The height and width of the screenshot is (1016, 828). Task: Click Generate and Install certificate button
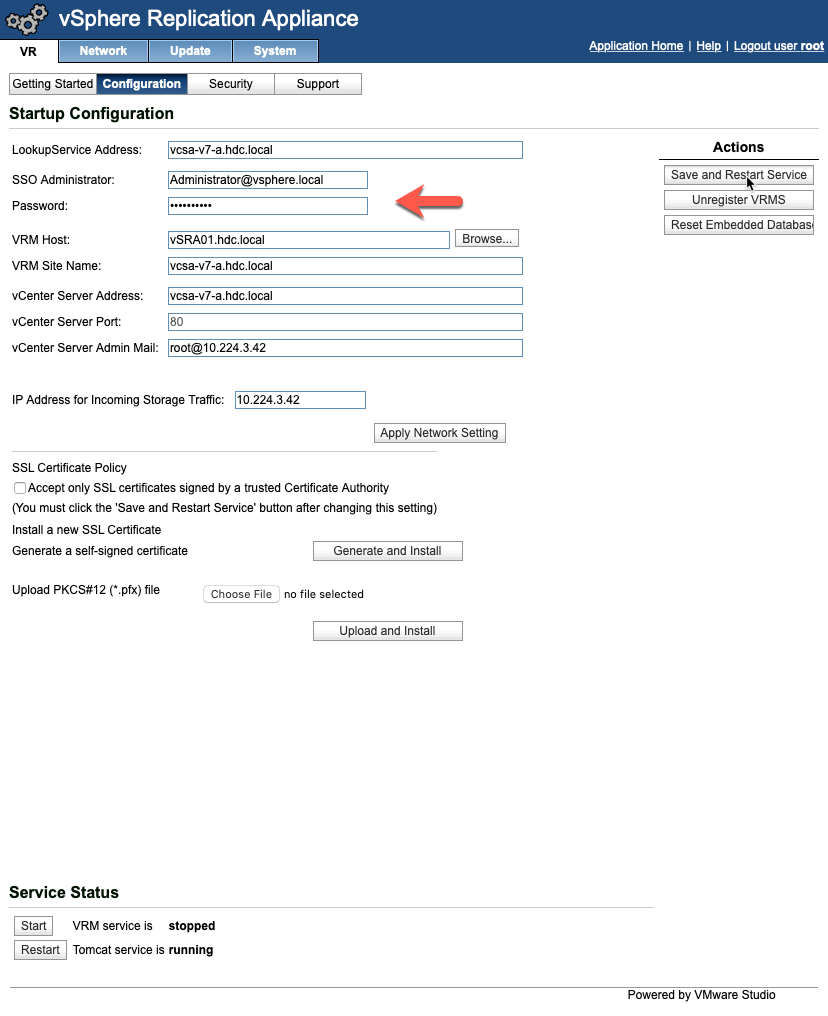pos(387,551)
